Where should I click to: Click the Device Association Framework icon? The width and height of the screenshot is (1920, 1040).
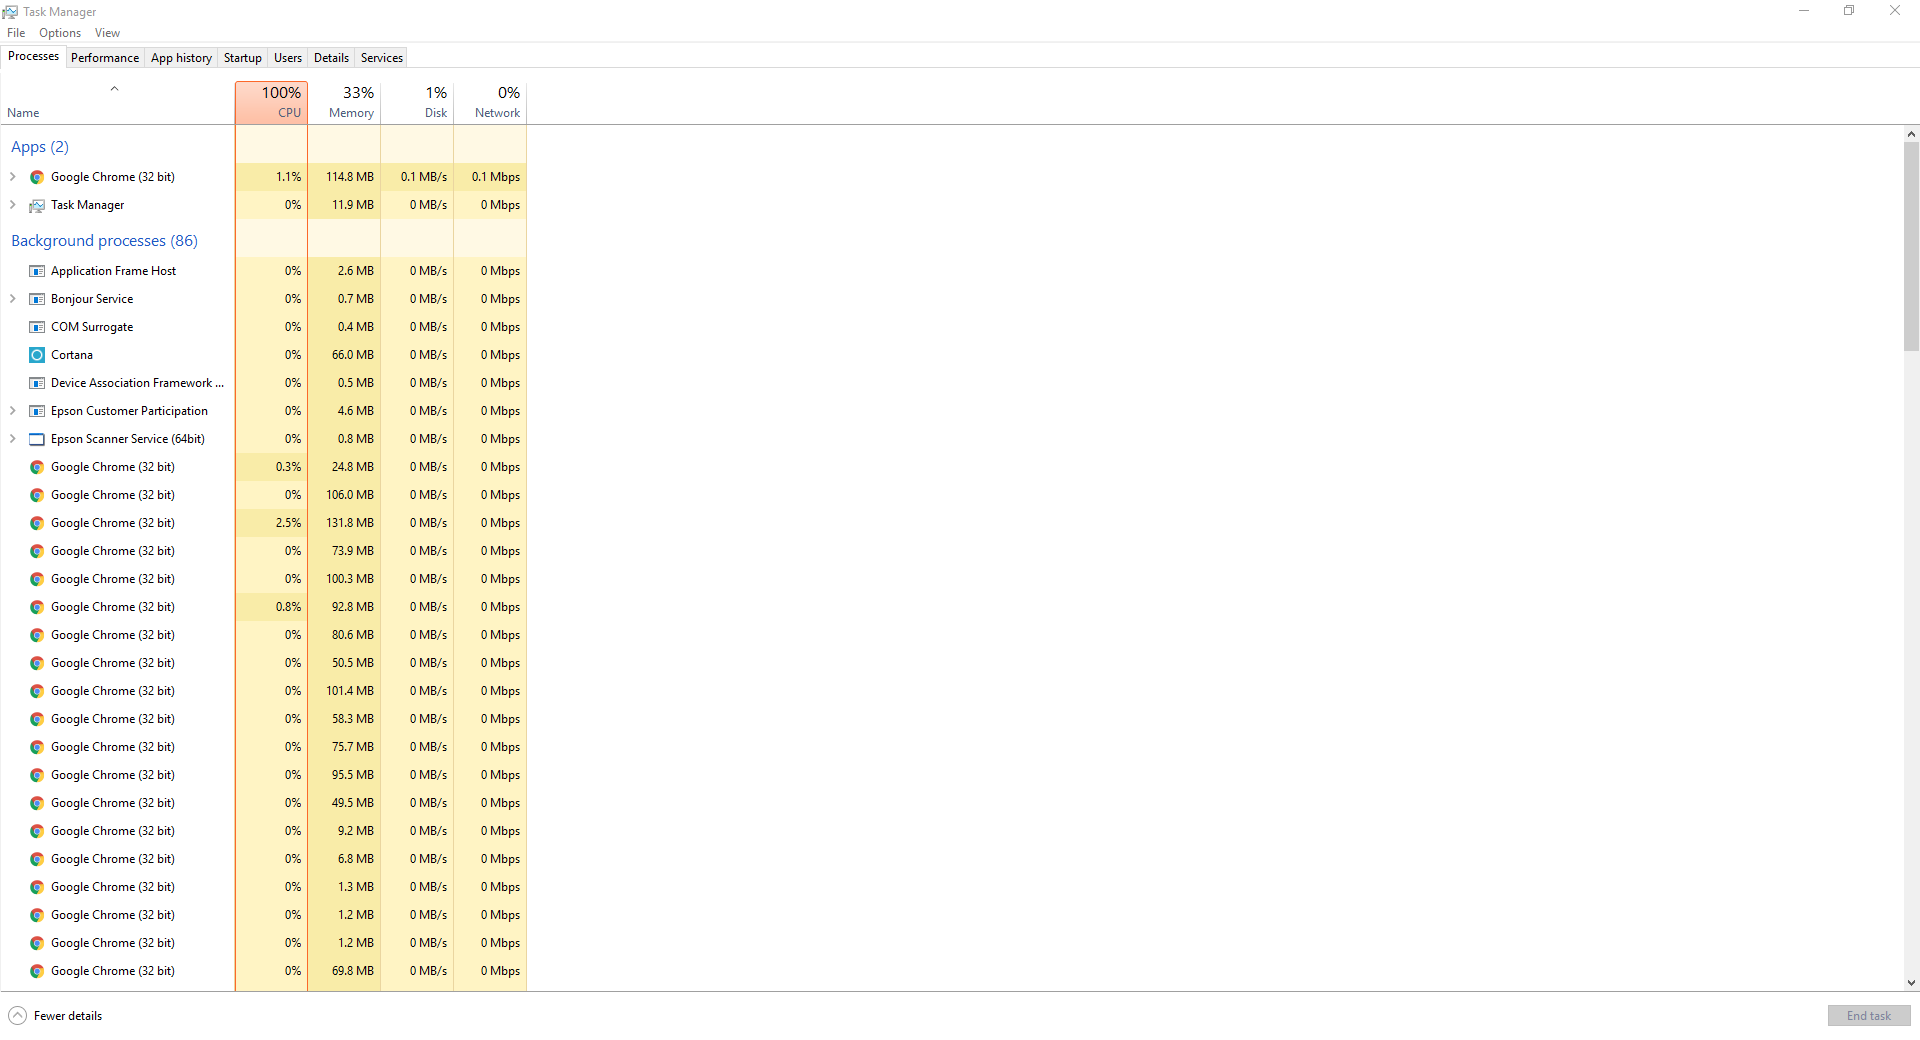[x=37, y=383]
